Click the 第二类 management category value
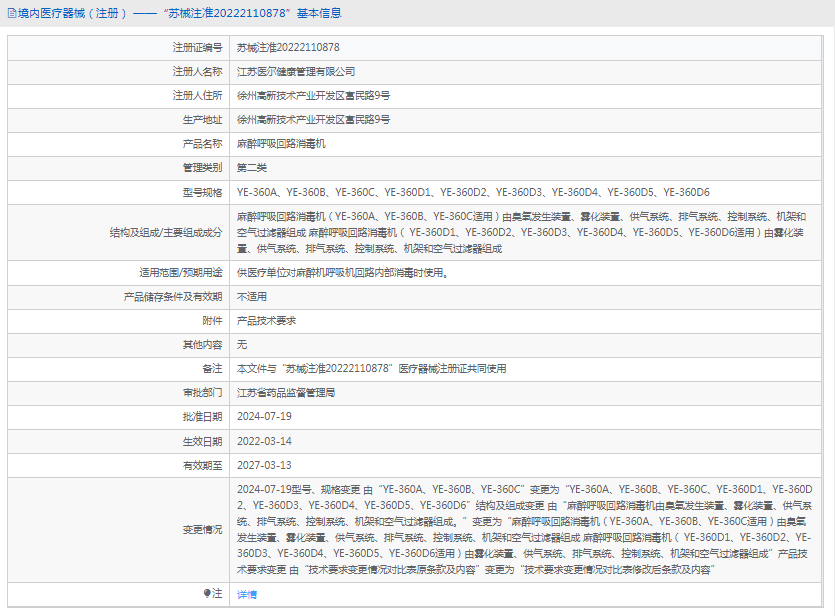This screenshot has width=835, height=616. point(252,168)
